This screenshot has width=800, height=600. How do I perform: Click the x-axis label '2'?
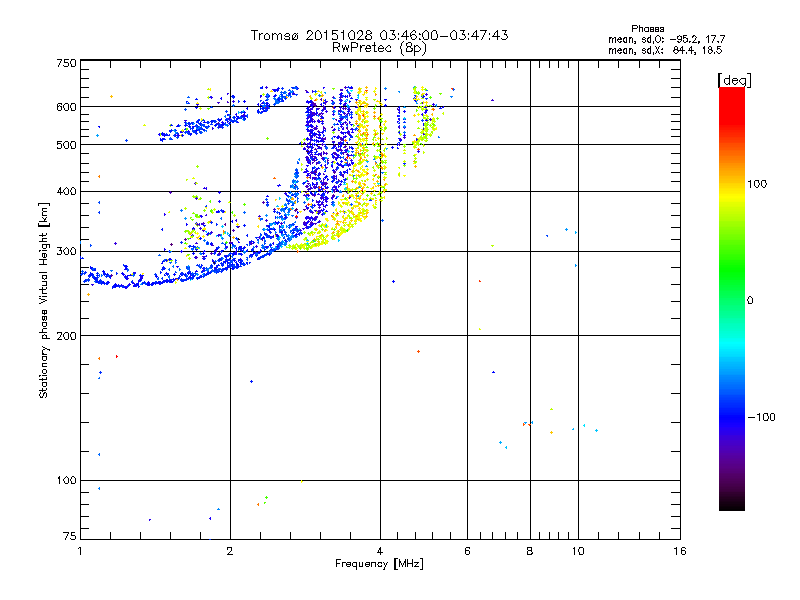point(230,551)
